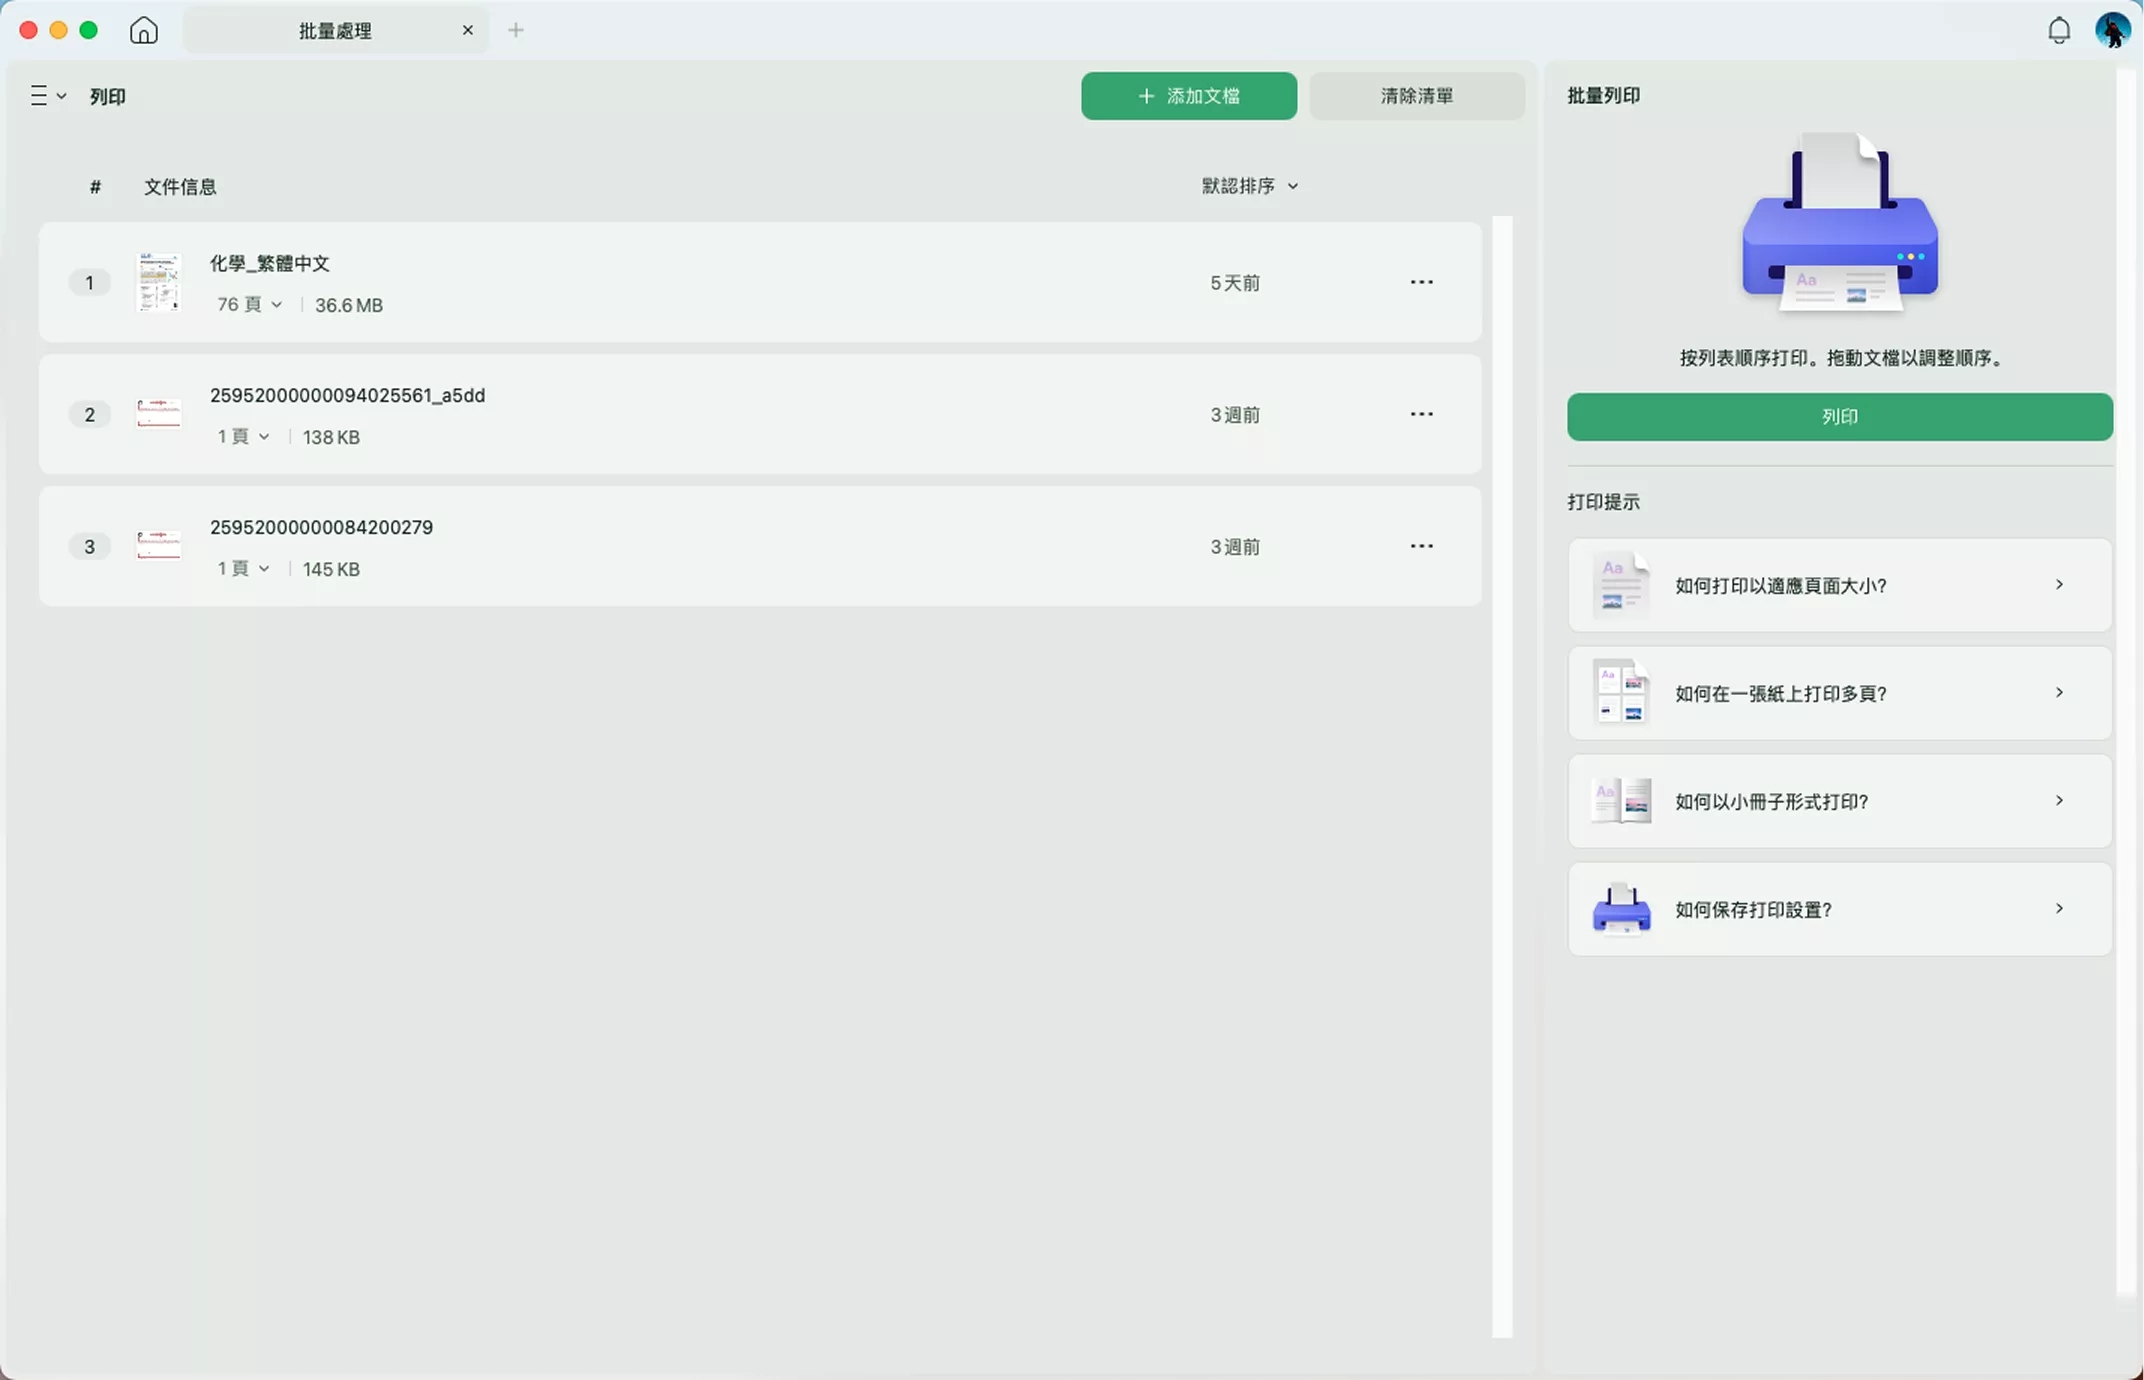The width and height of the screenshot is (2144, 1380).
Task: Click chevron on 如何以小冊子形式打印 card
Action: pos(2059,800)
